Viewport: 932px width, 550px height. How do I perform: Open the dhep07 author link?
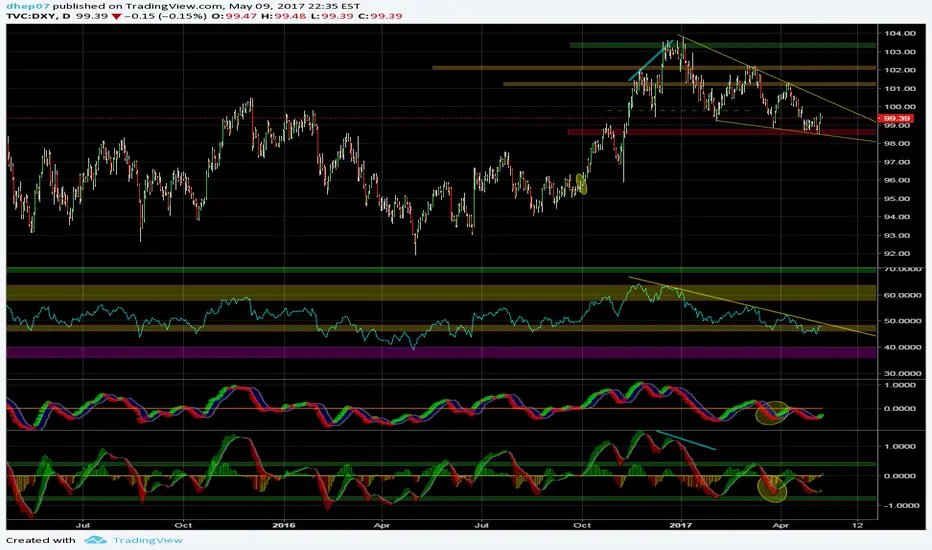coord(28,6)
